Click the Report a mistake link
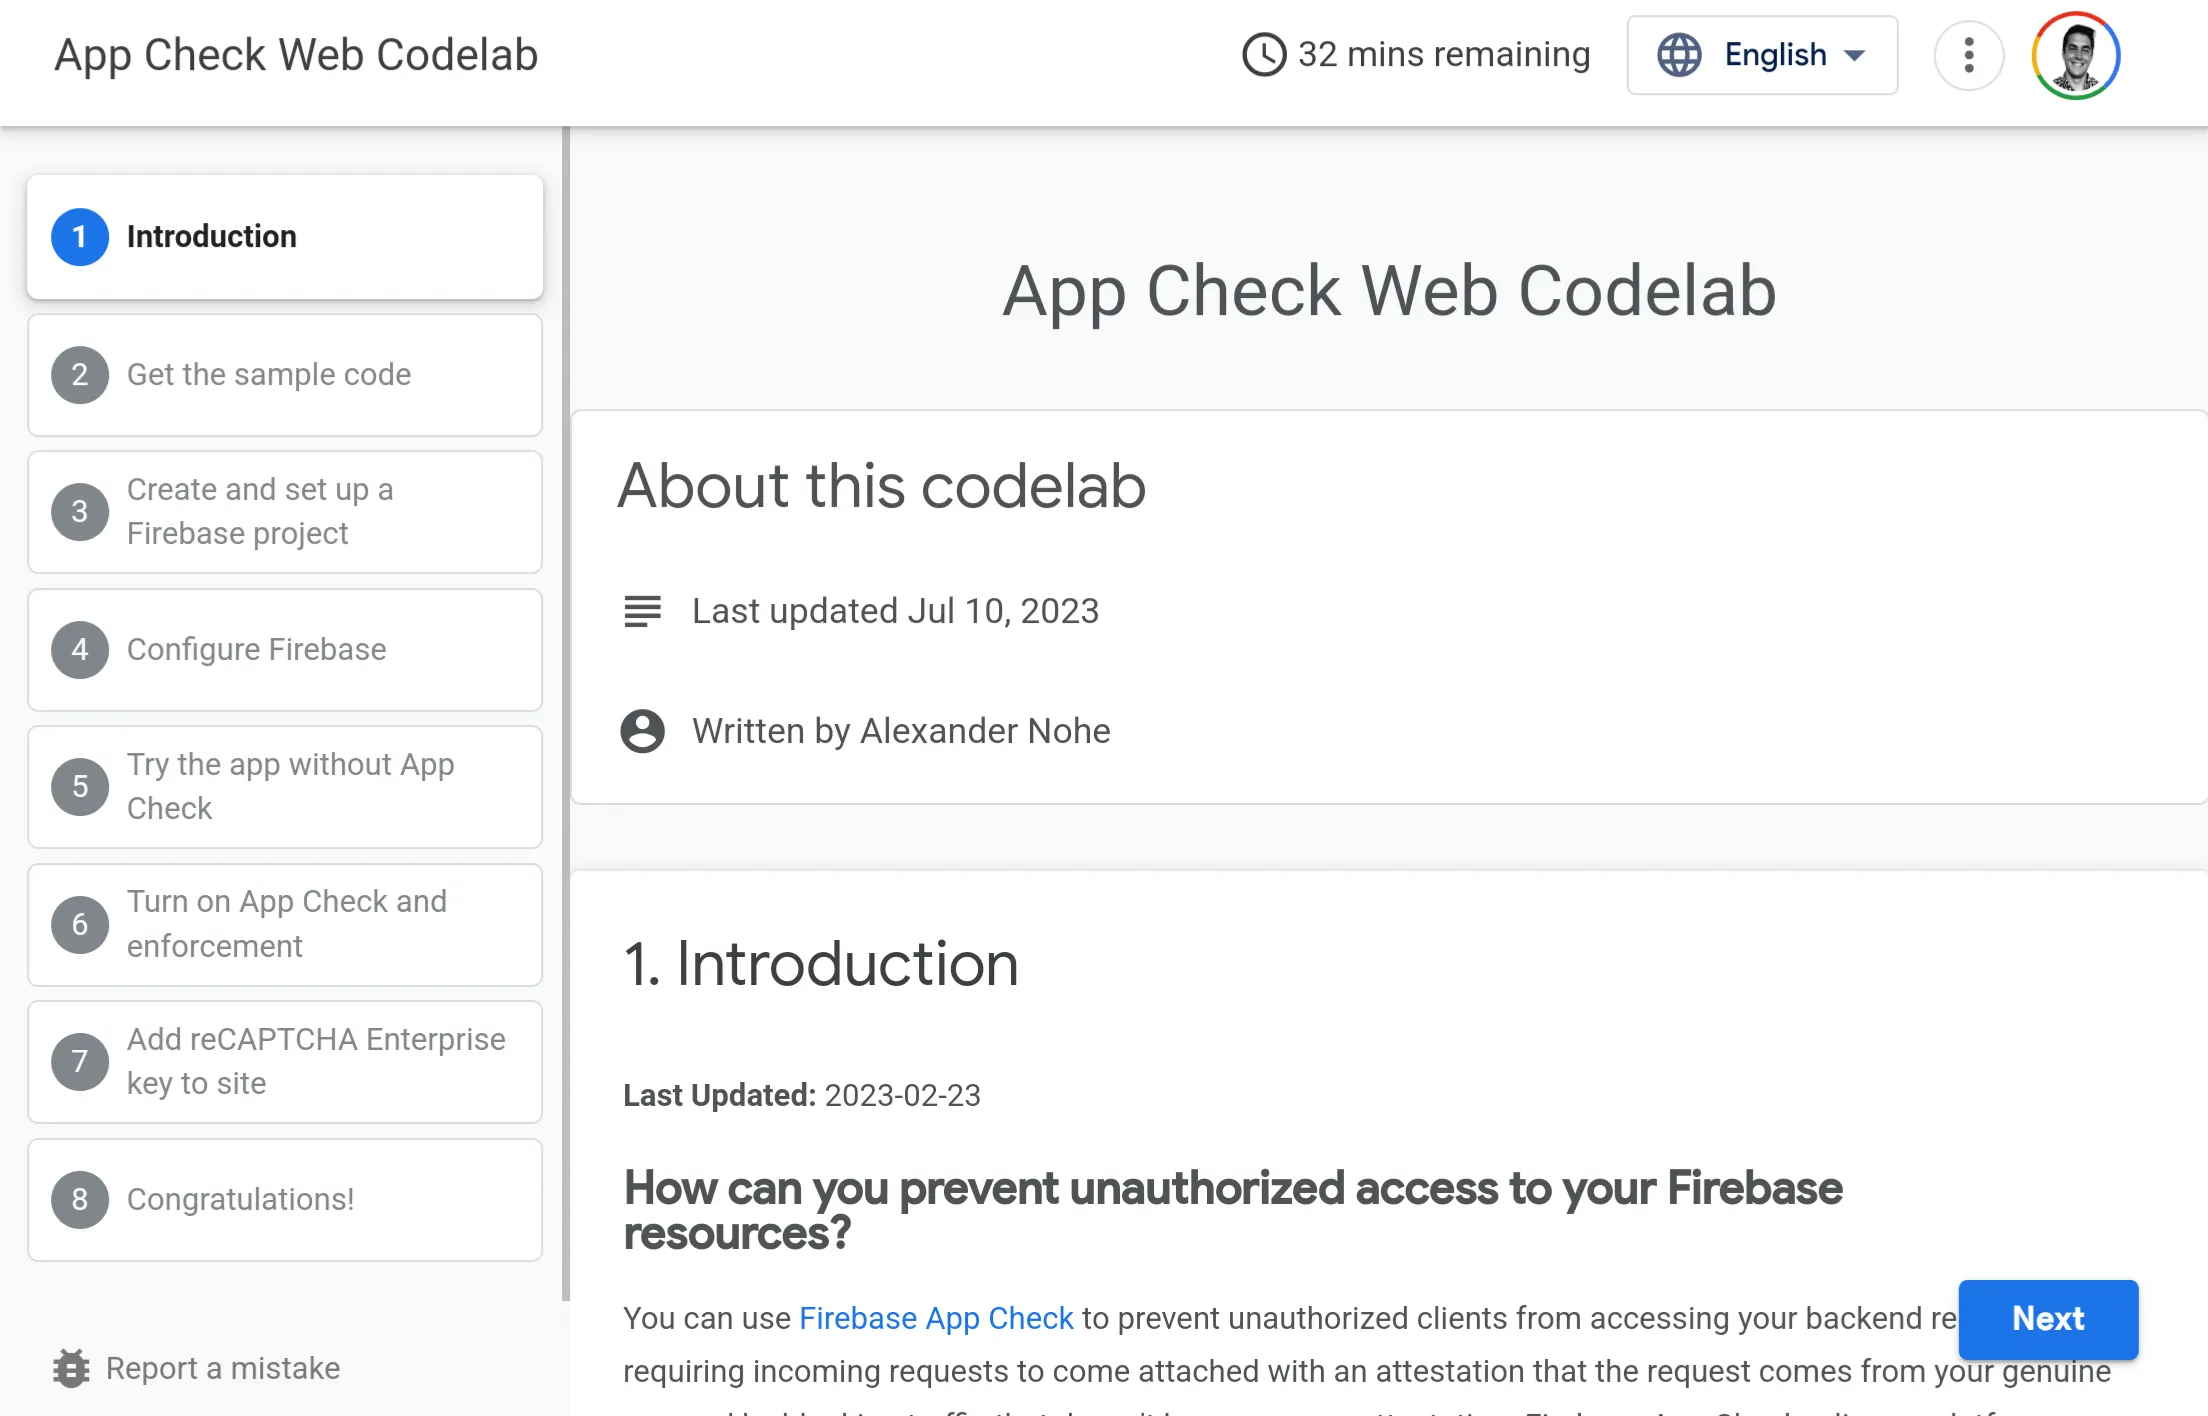This screenshot has width=2208, height=1416. (222, 1368)
